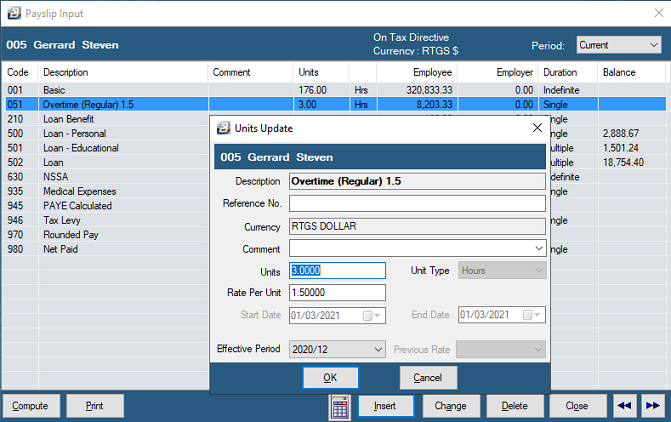Image resolution: width=671 pixels, height=422 pixels.
Task: Click the Currency field RTGS DOLLAR
Action: 417,226
